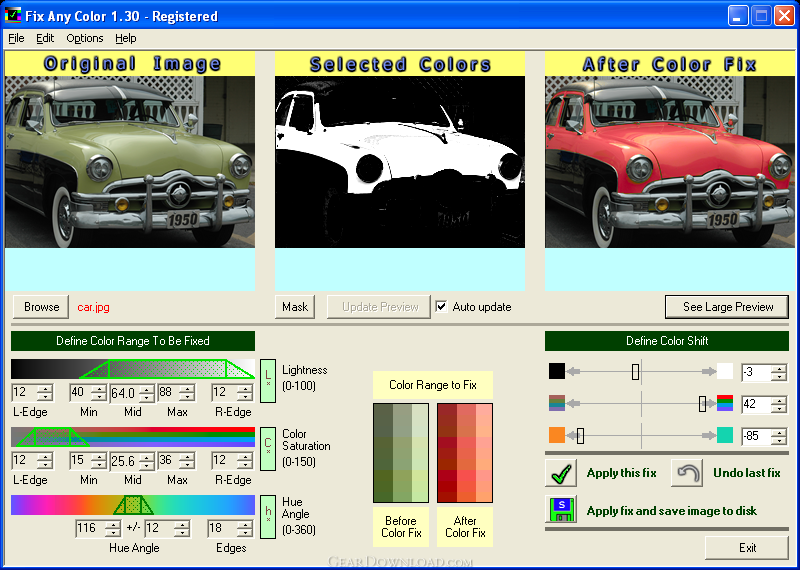Uncheck the Auto update checkbox
Screen dimensions: 800x570
(x=441, y=307)
